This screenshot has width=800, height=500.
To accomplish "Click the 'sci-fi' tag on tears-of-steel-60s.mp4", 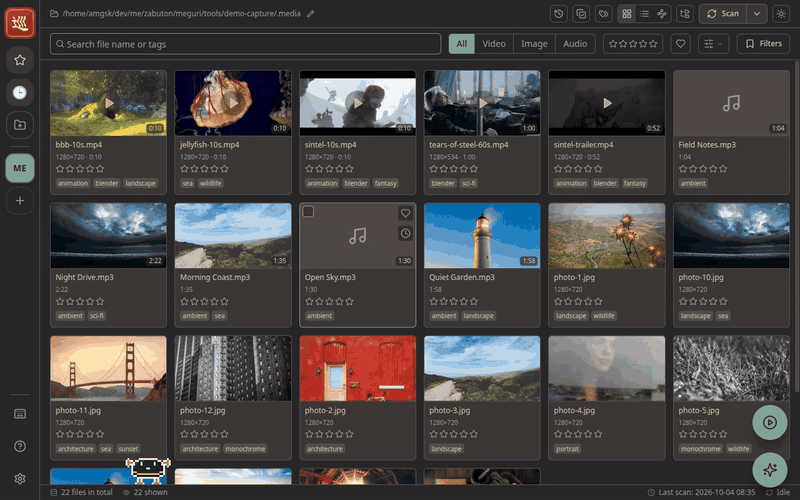I will click(x=468, y=184).
